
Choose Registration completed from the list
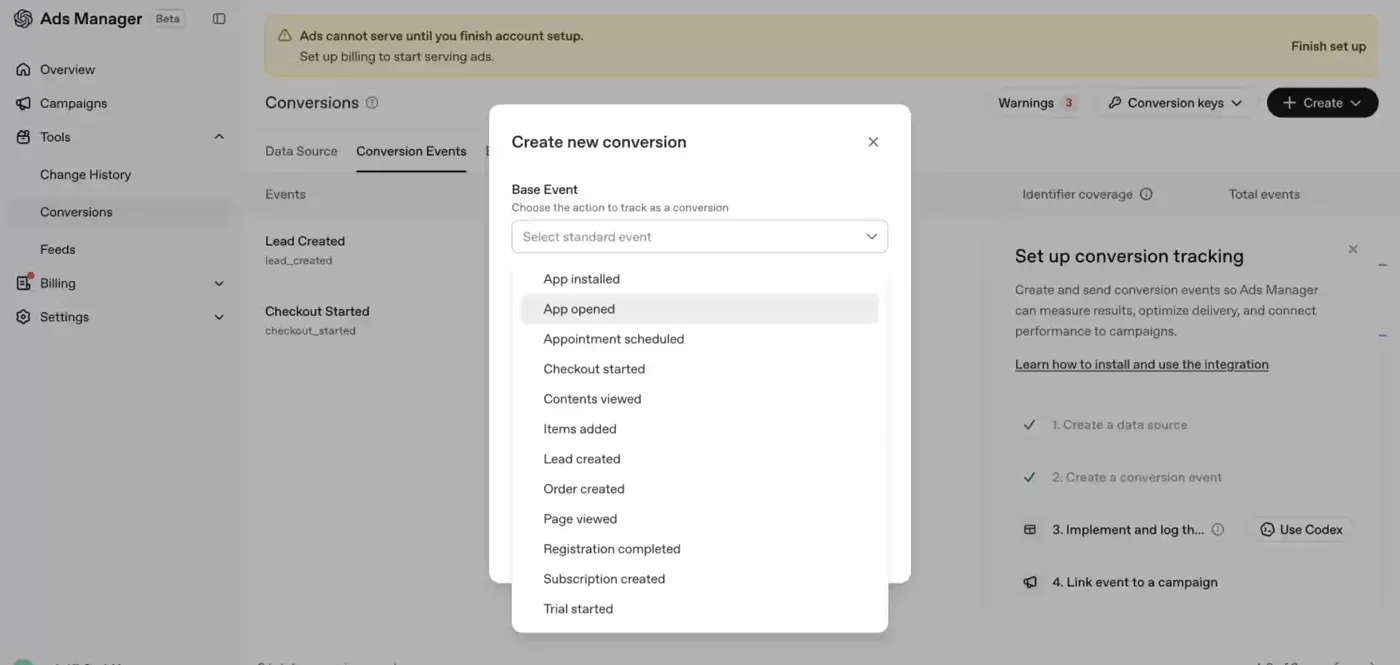coord(699,549)
